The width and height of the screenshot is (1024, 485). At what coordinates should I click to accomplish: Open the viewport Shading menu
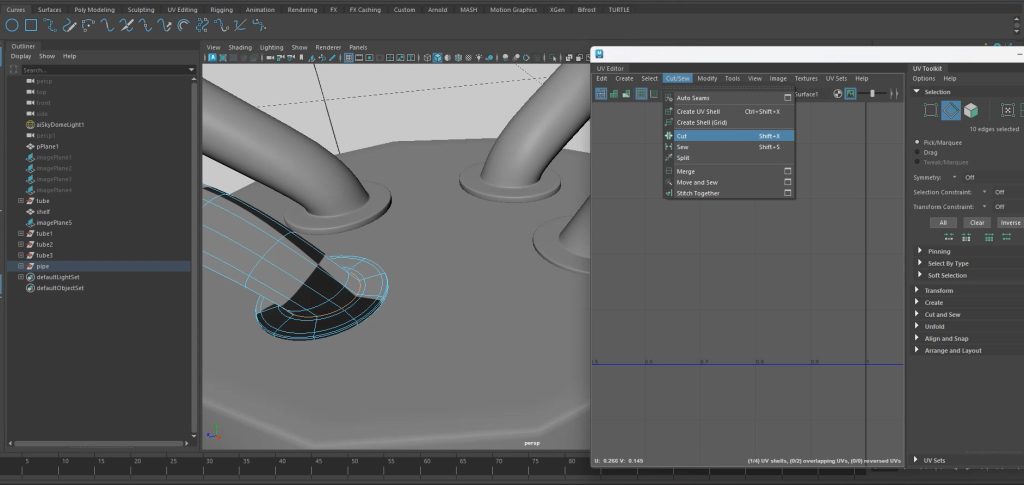[240, 48]
